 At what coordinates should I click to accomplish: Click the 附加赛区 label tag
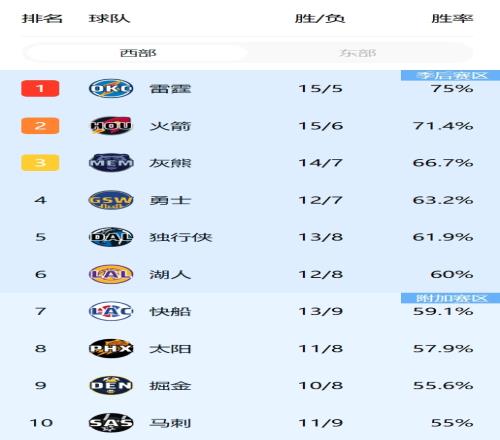tap(450, 298)
